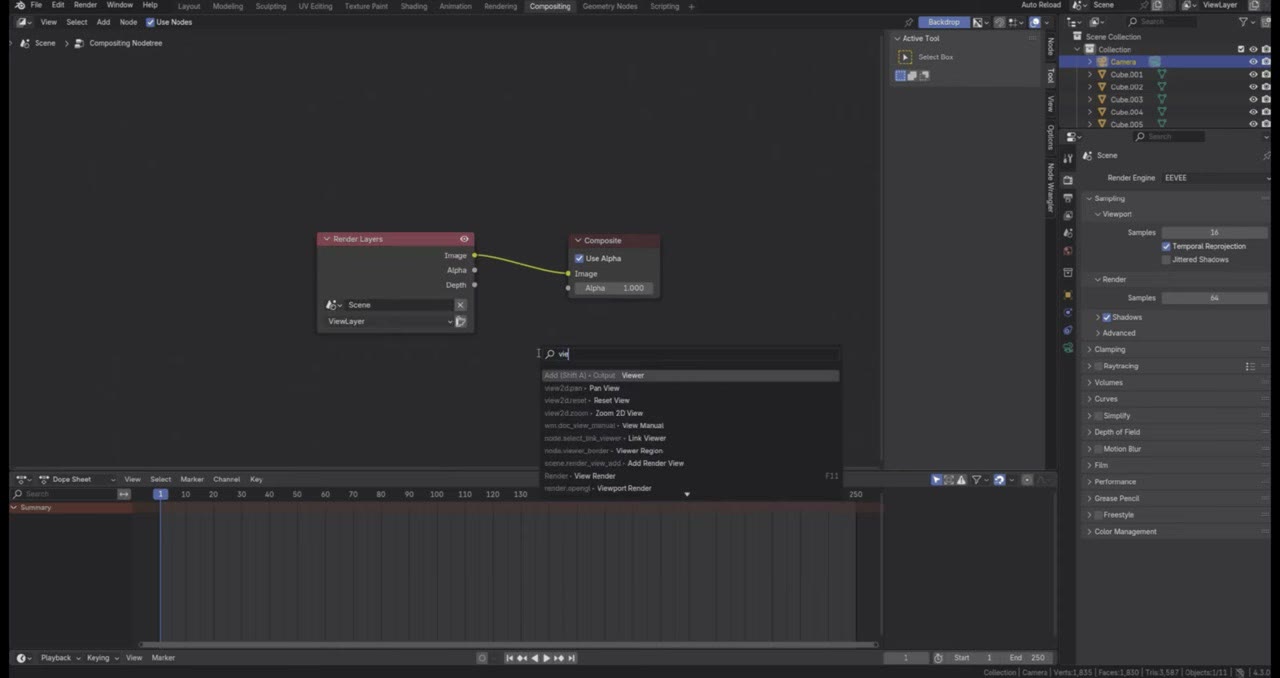Open the ViewLayer dropdown on Render Layers node

(389, 321)
